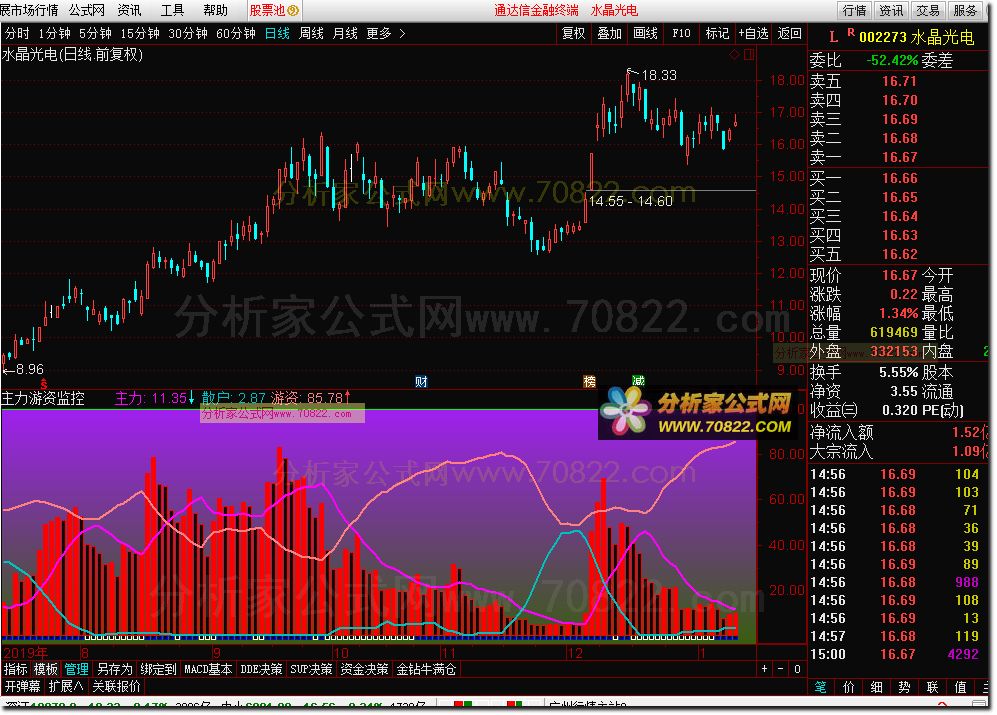Click the 交易 button at top right
This screenshot has width=997, height=715.
[927, 10]
